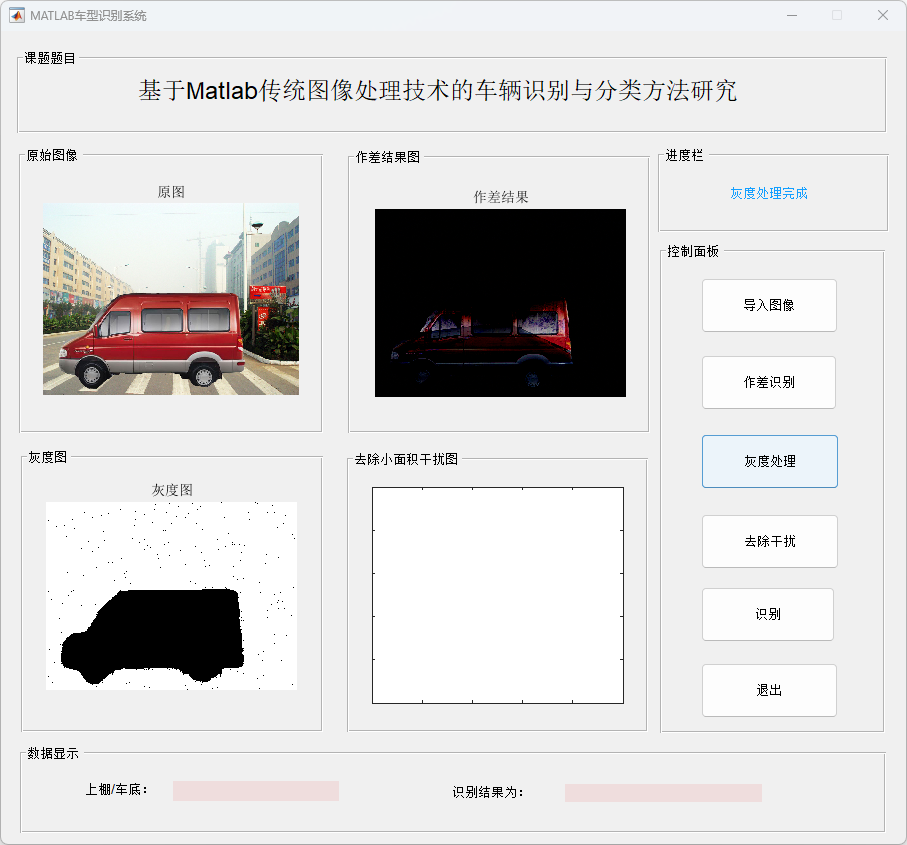Click the black van silhouette image
This screenshot has width=907, height=845.
pyautogui.click(x=171, y=596)
